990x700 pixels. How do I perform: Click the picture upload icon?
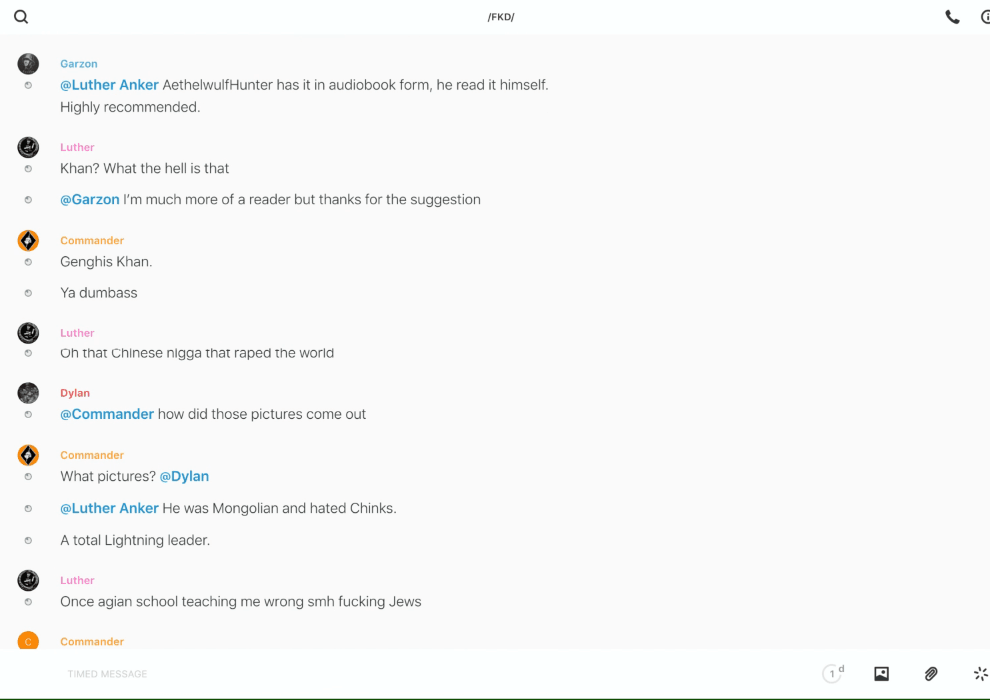point(881,674)
